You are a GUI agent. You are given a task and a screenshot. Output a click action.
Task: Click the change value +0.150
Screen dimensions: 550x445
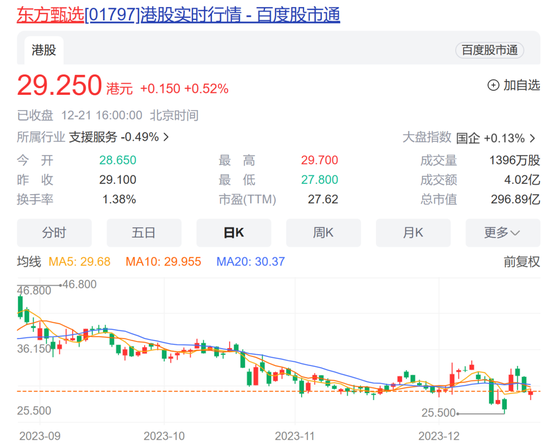(x=160, y=89)
